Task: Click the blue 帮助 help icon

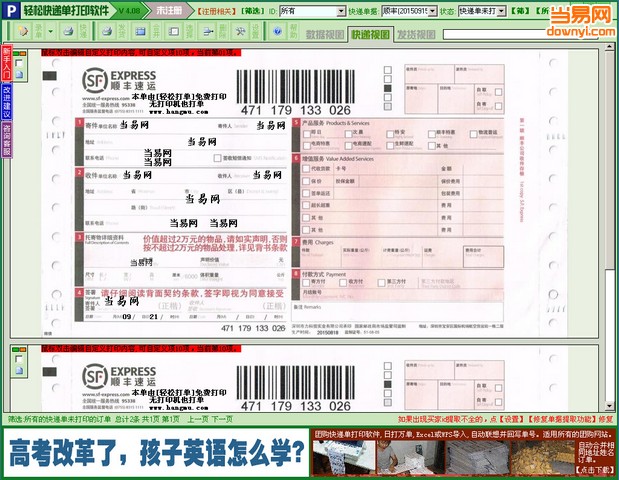Action: coord(278,31)
